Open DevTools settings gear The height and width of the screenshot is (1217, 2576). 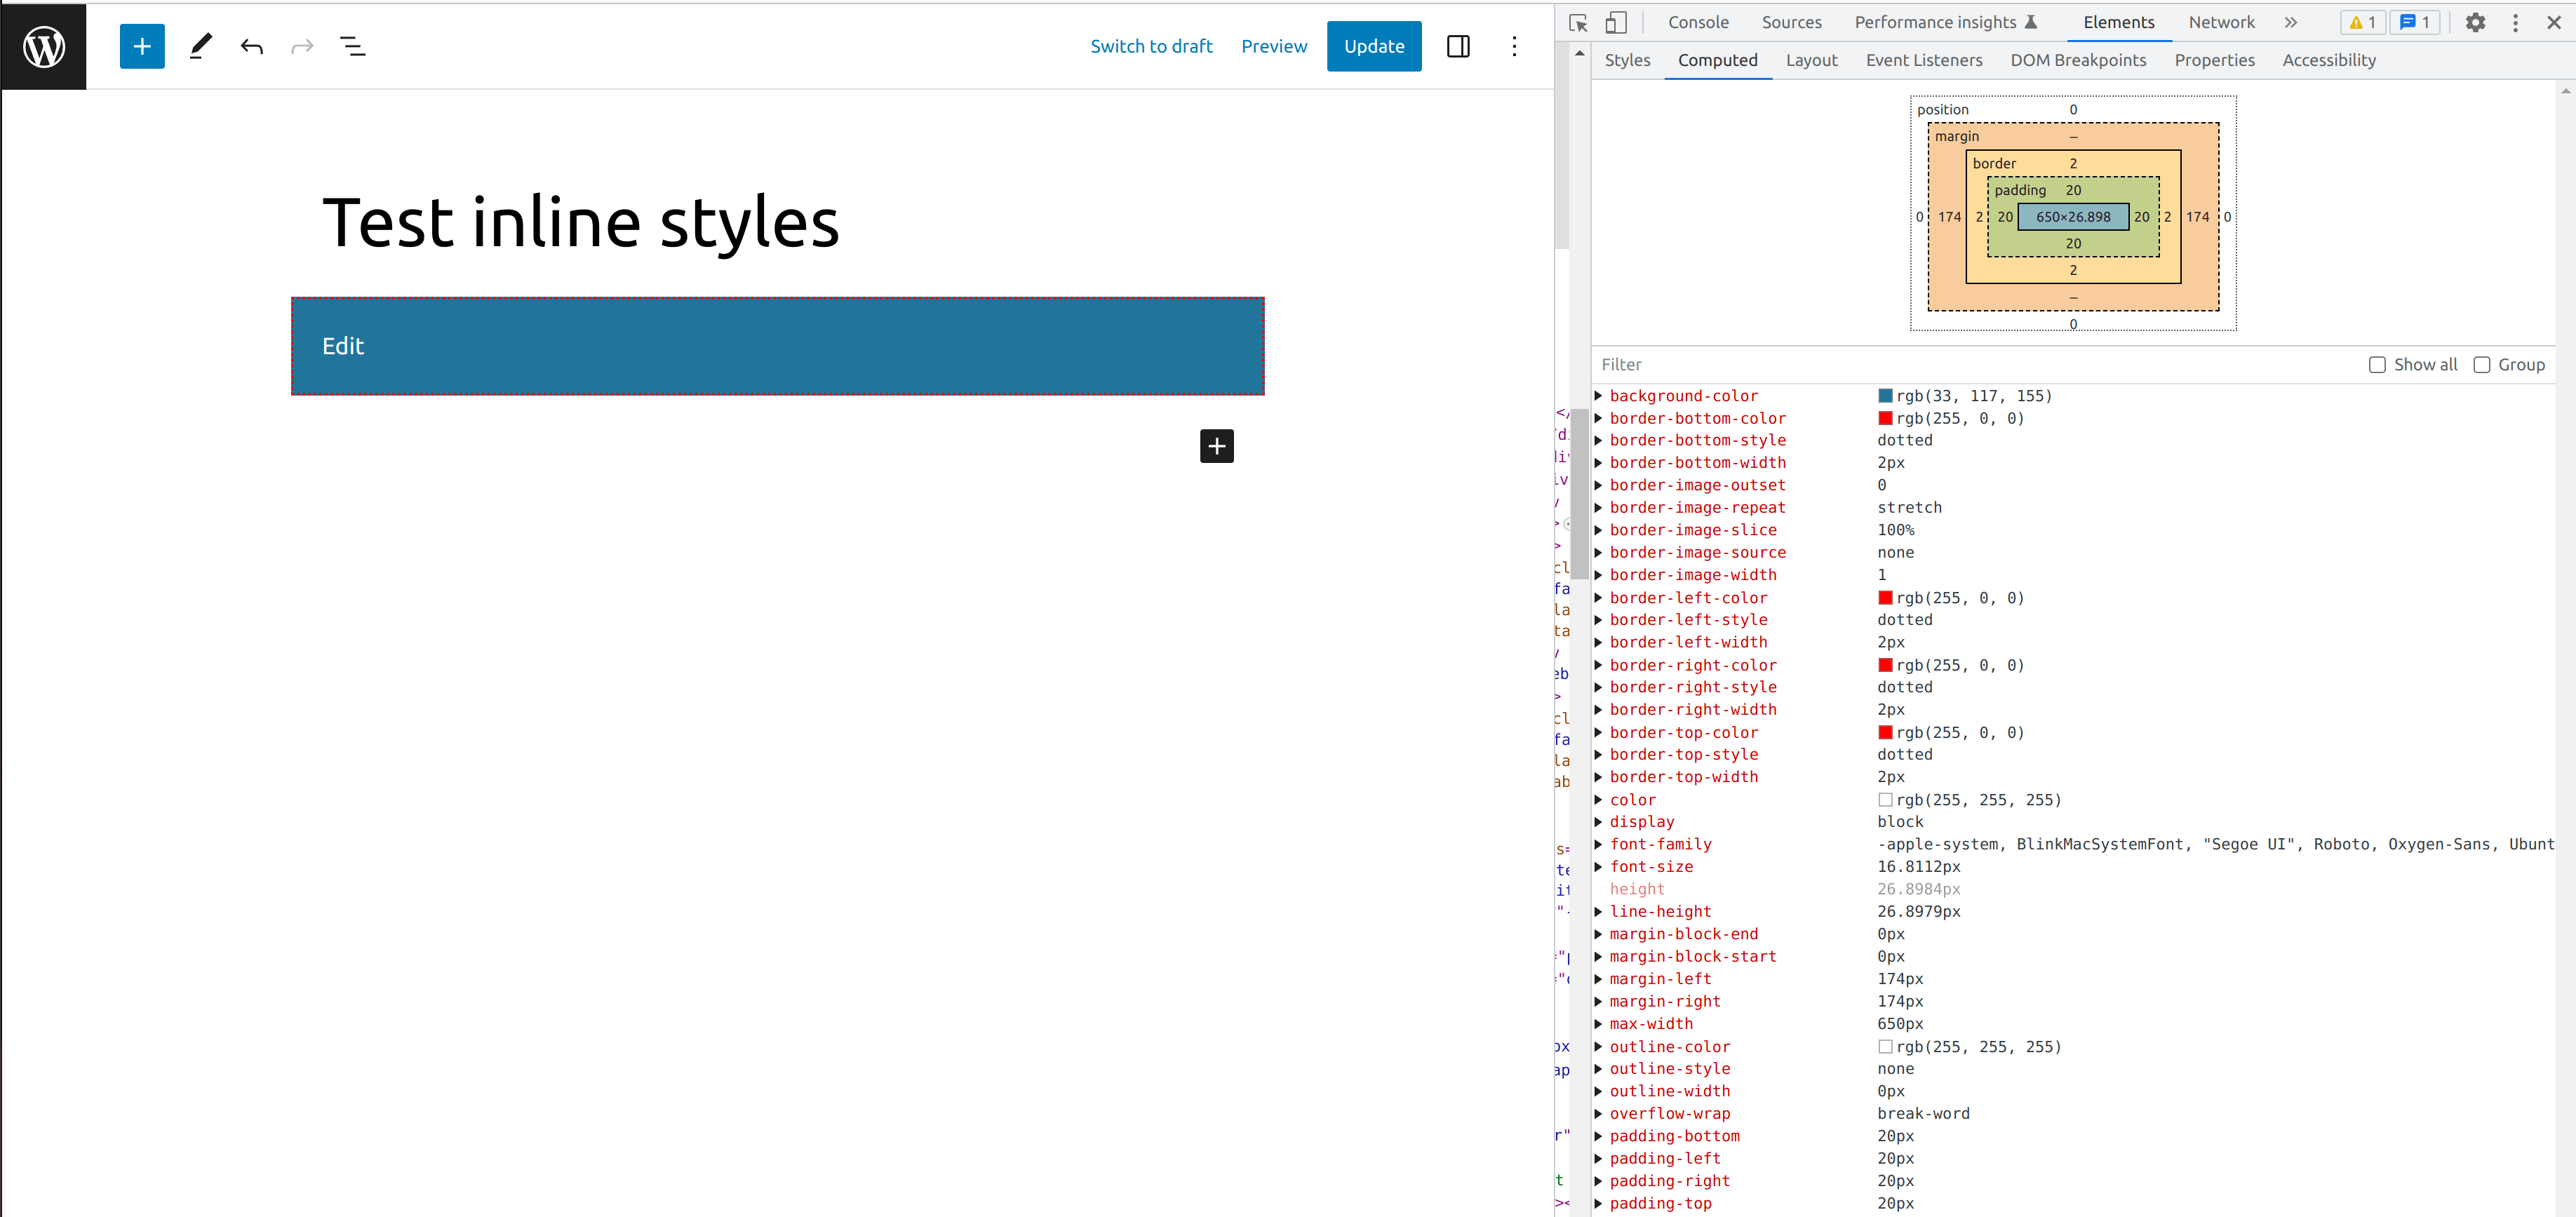click(2475, 22)
